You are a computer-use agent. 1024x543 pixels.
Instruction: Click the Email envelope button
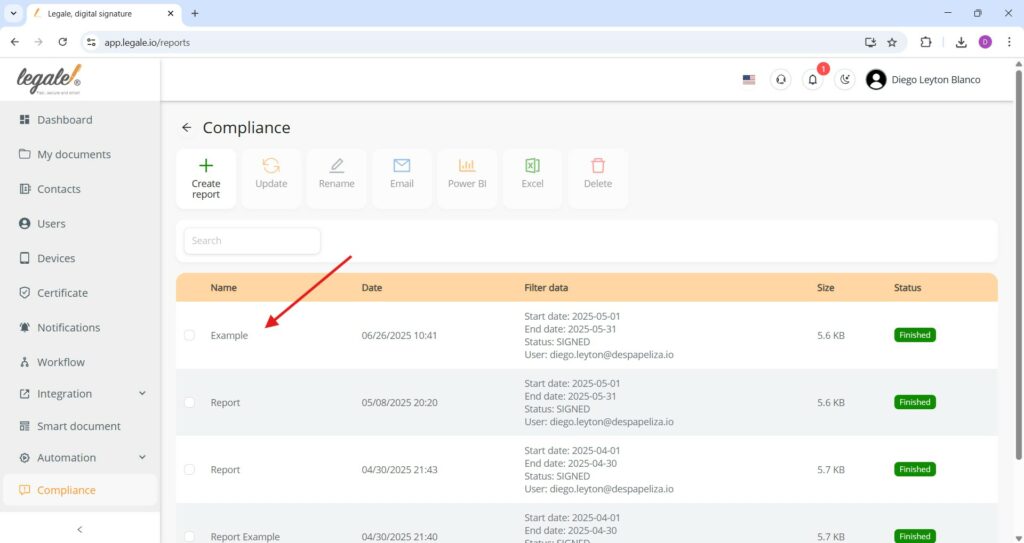[402, 178]
